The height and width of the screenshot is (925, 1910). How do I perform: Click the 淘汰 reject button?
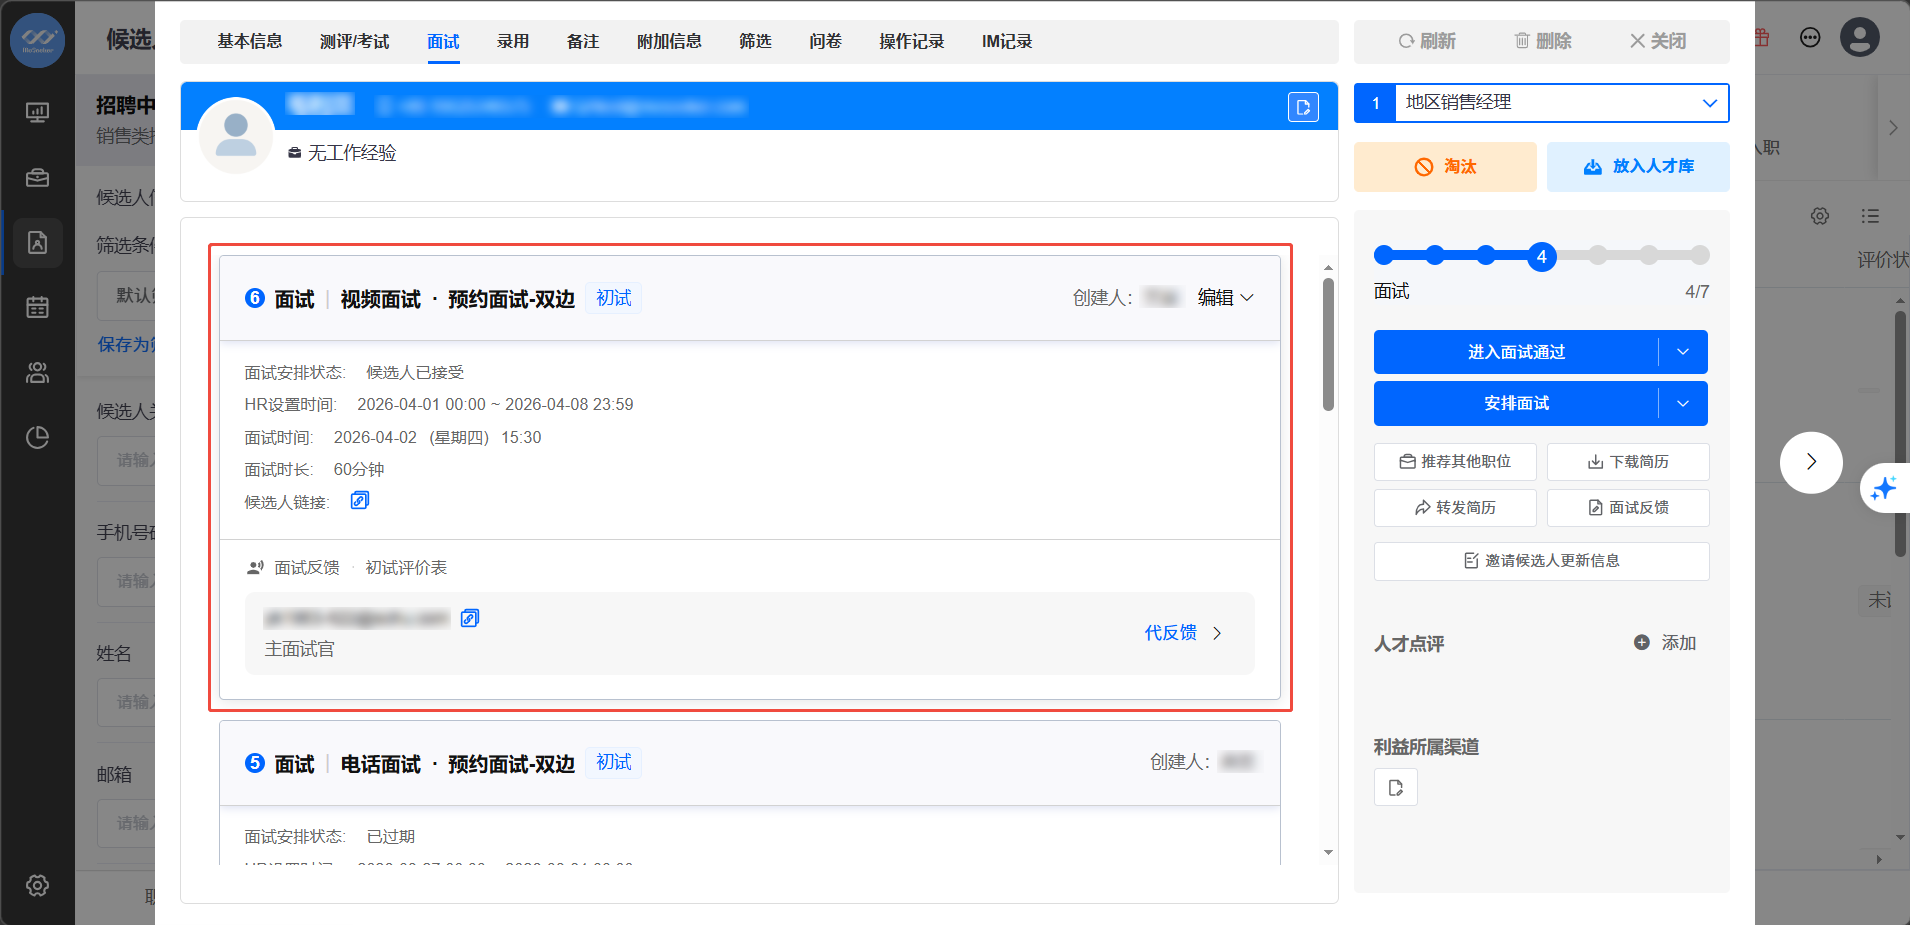[1445, 167]
